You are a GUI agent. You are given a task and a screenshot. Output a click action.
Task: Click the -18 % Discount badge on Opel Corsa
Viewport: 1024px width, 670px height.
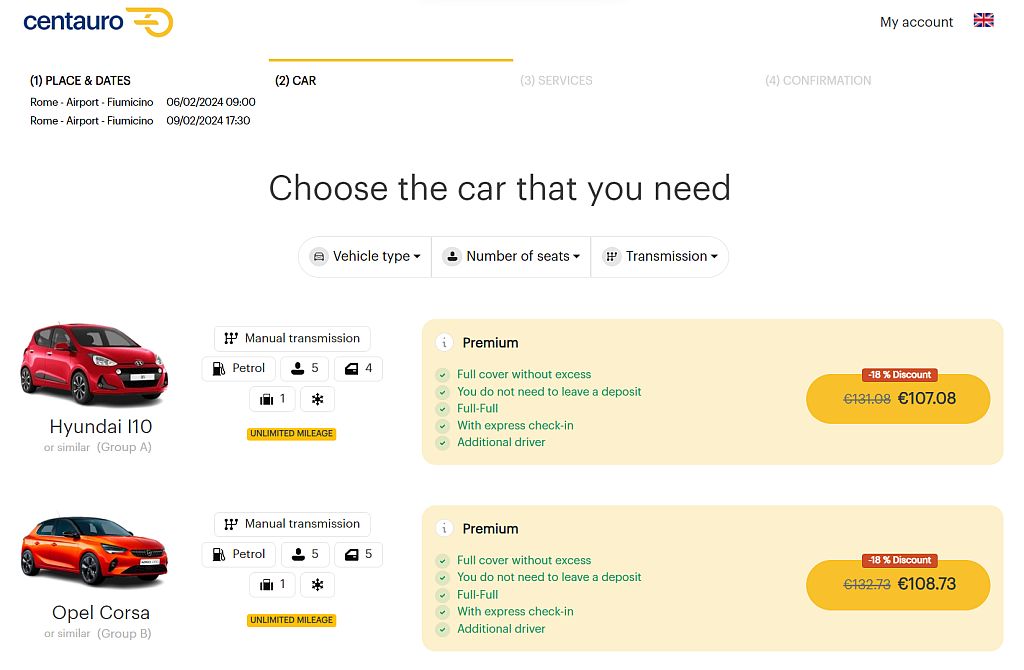(x=898, y=560)
